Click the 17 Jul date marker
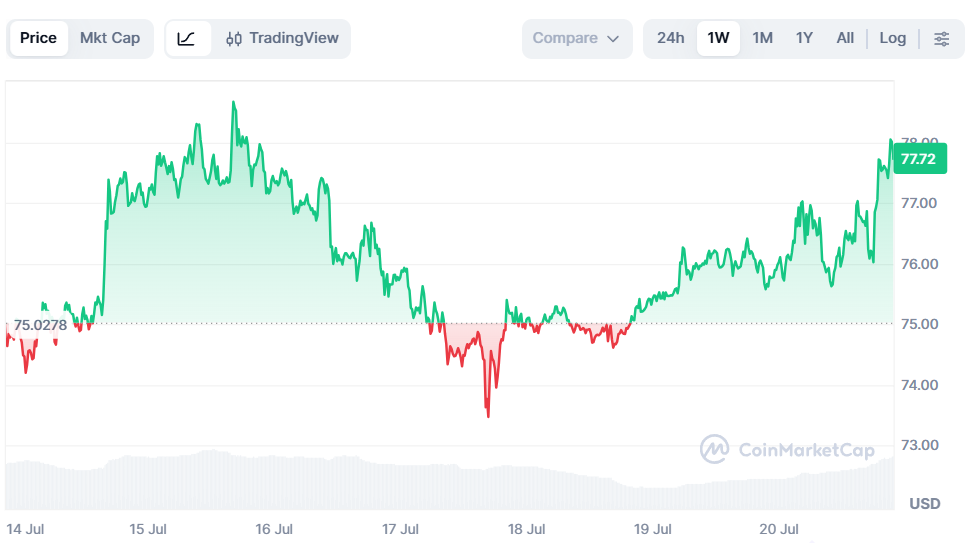 pos(401,529)
